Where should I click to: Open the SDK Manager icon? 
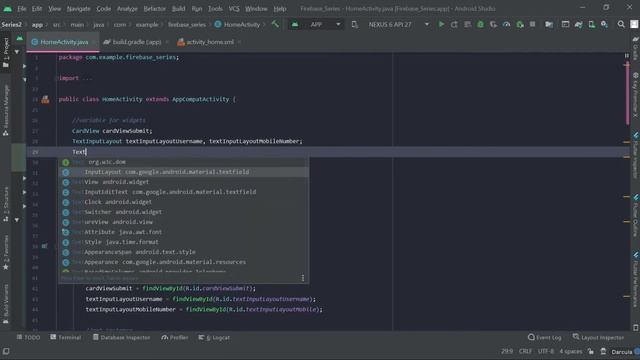pyautogui.click(x=604, y=24)
